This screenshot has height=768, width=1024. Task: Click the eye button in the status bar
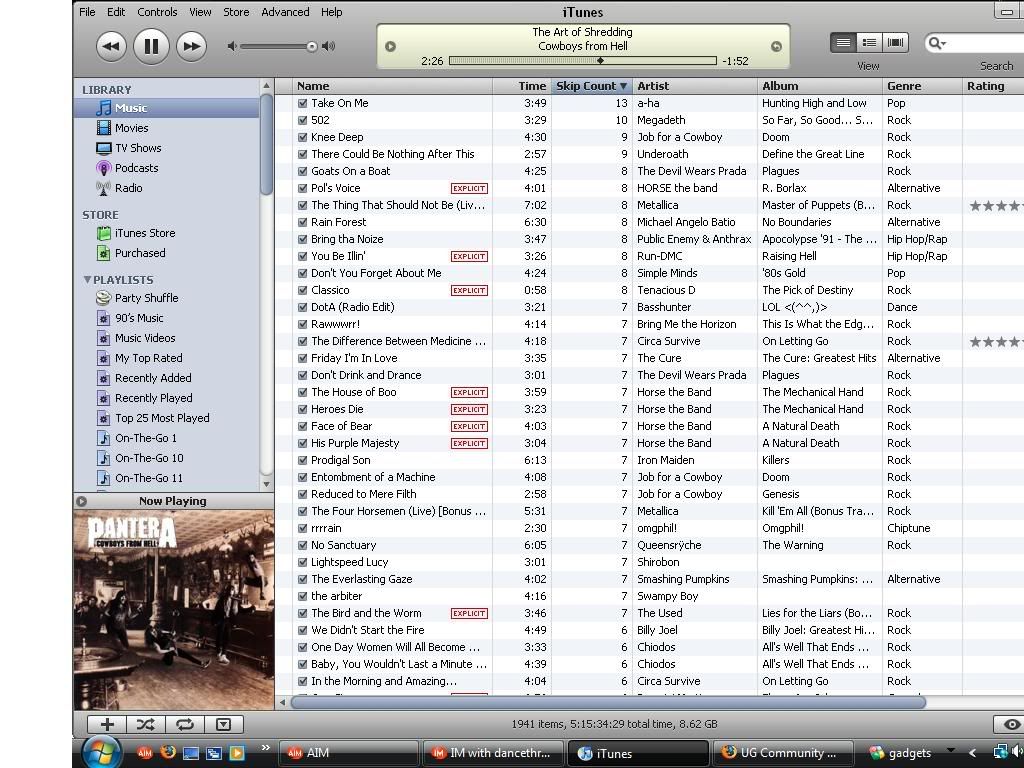[x=1011, y=724]
